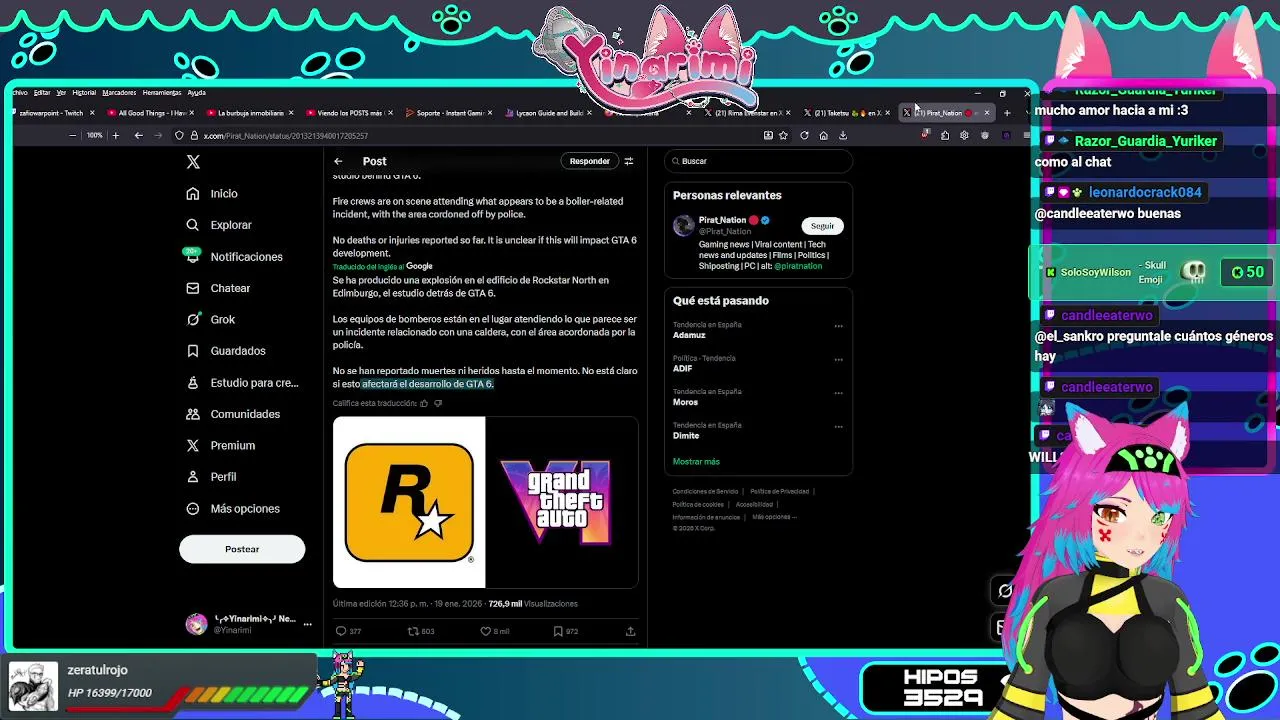The image size is (1280, 720).
Task: Click browser back arrow
Action: point(139,136)
